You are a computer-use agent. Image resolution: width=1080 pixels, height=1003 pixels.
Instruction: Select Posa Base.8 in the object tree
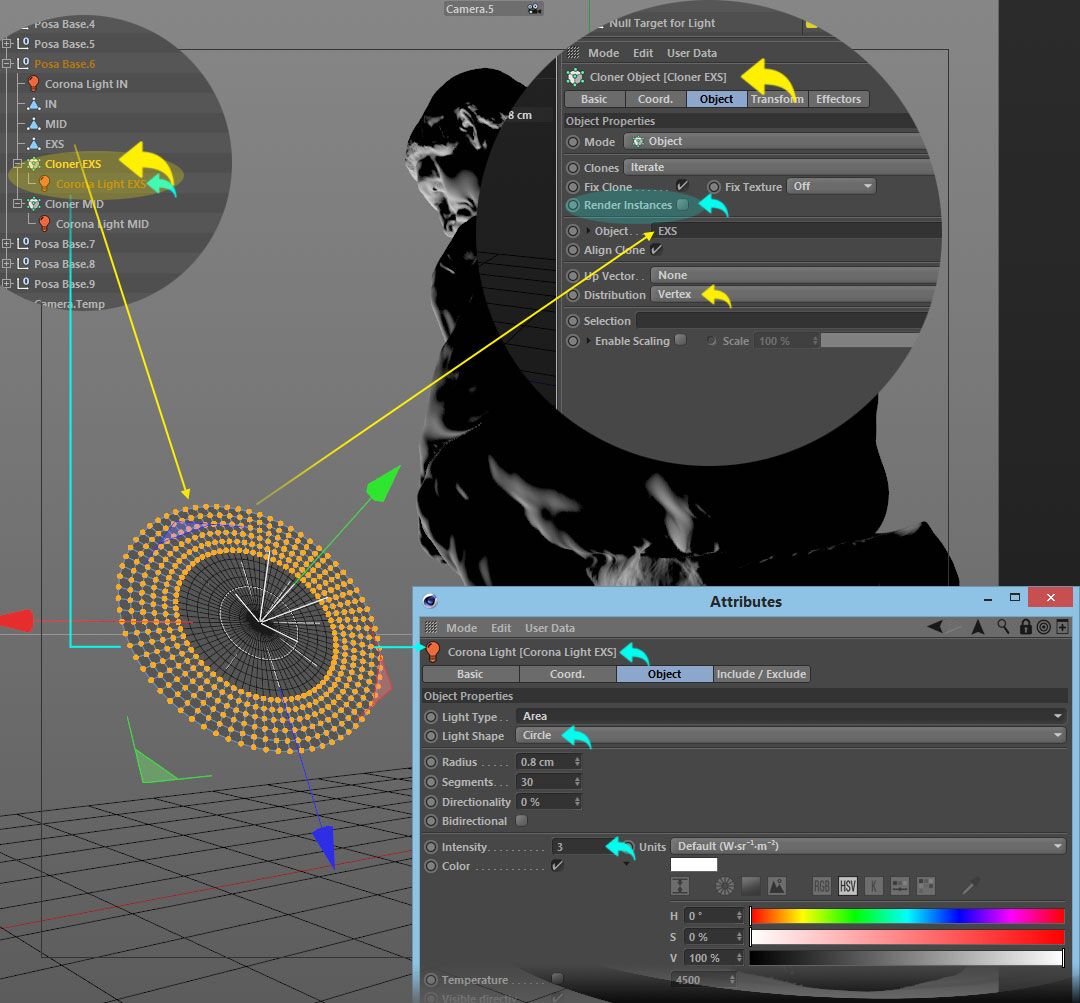point(65,264)
